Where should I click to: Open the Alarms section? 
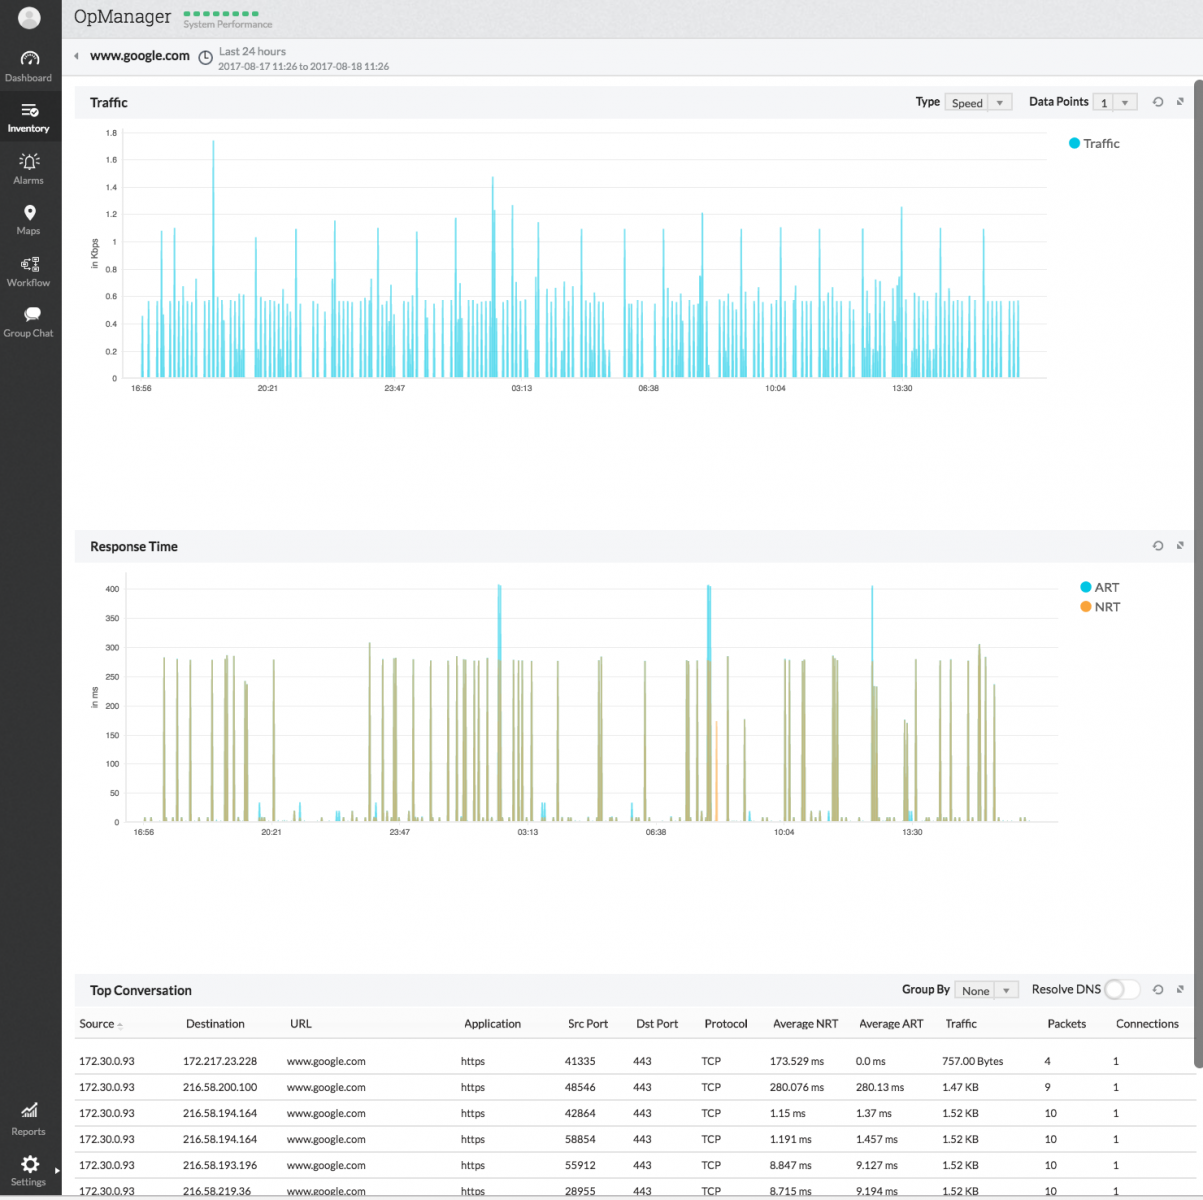(29, 168)
